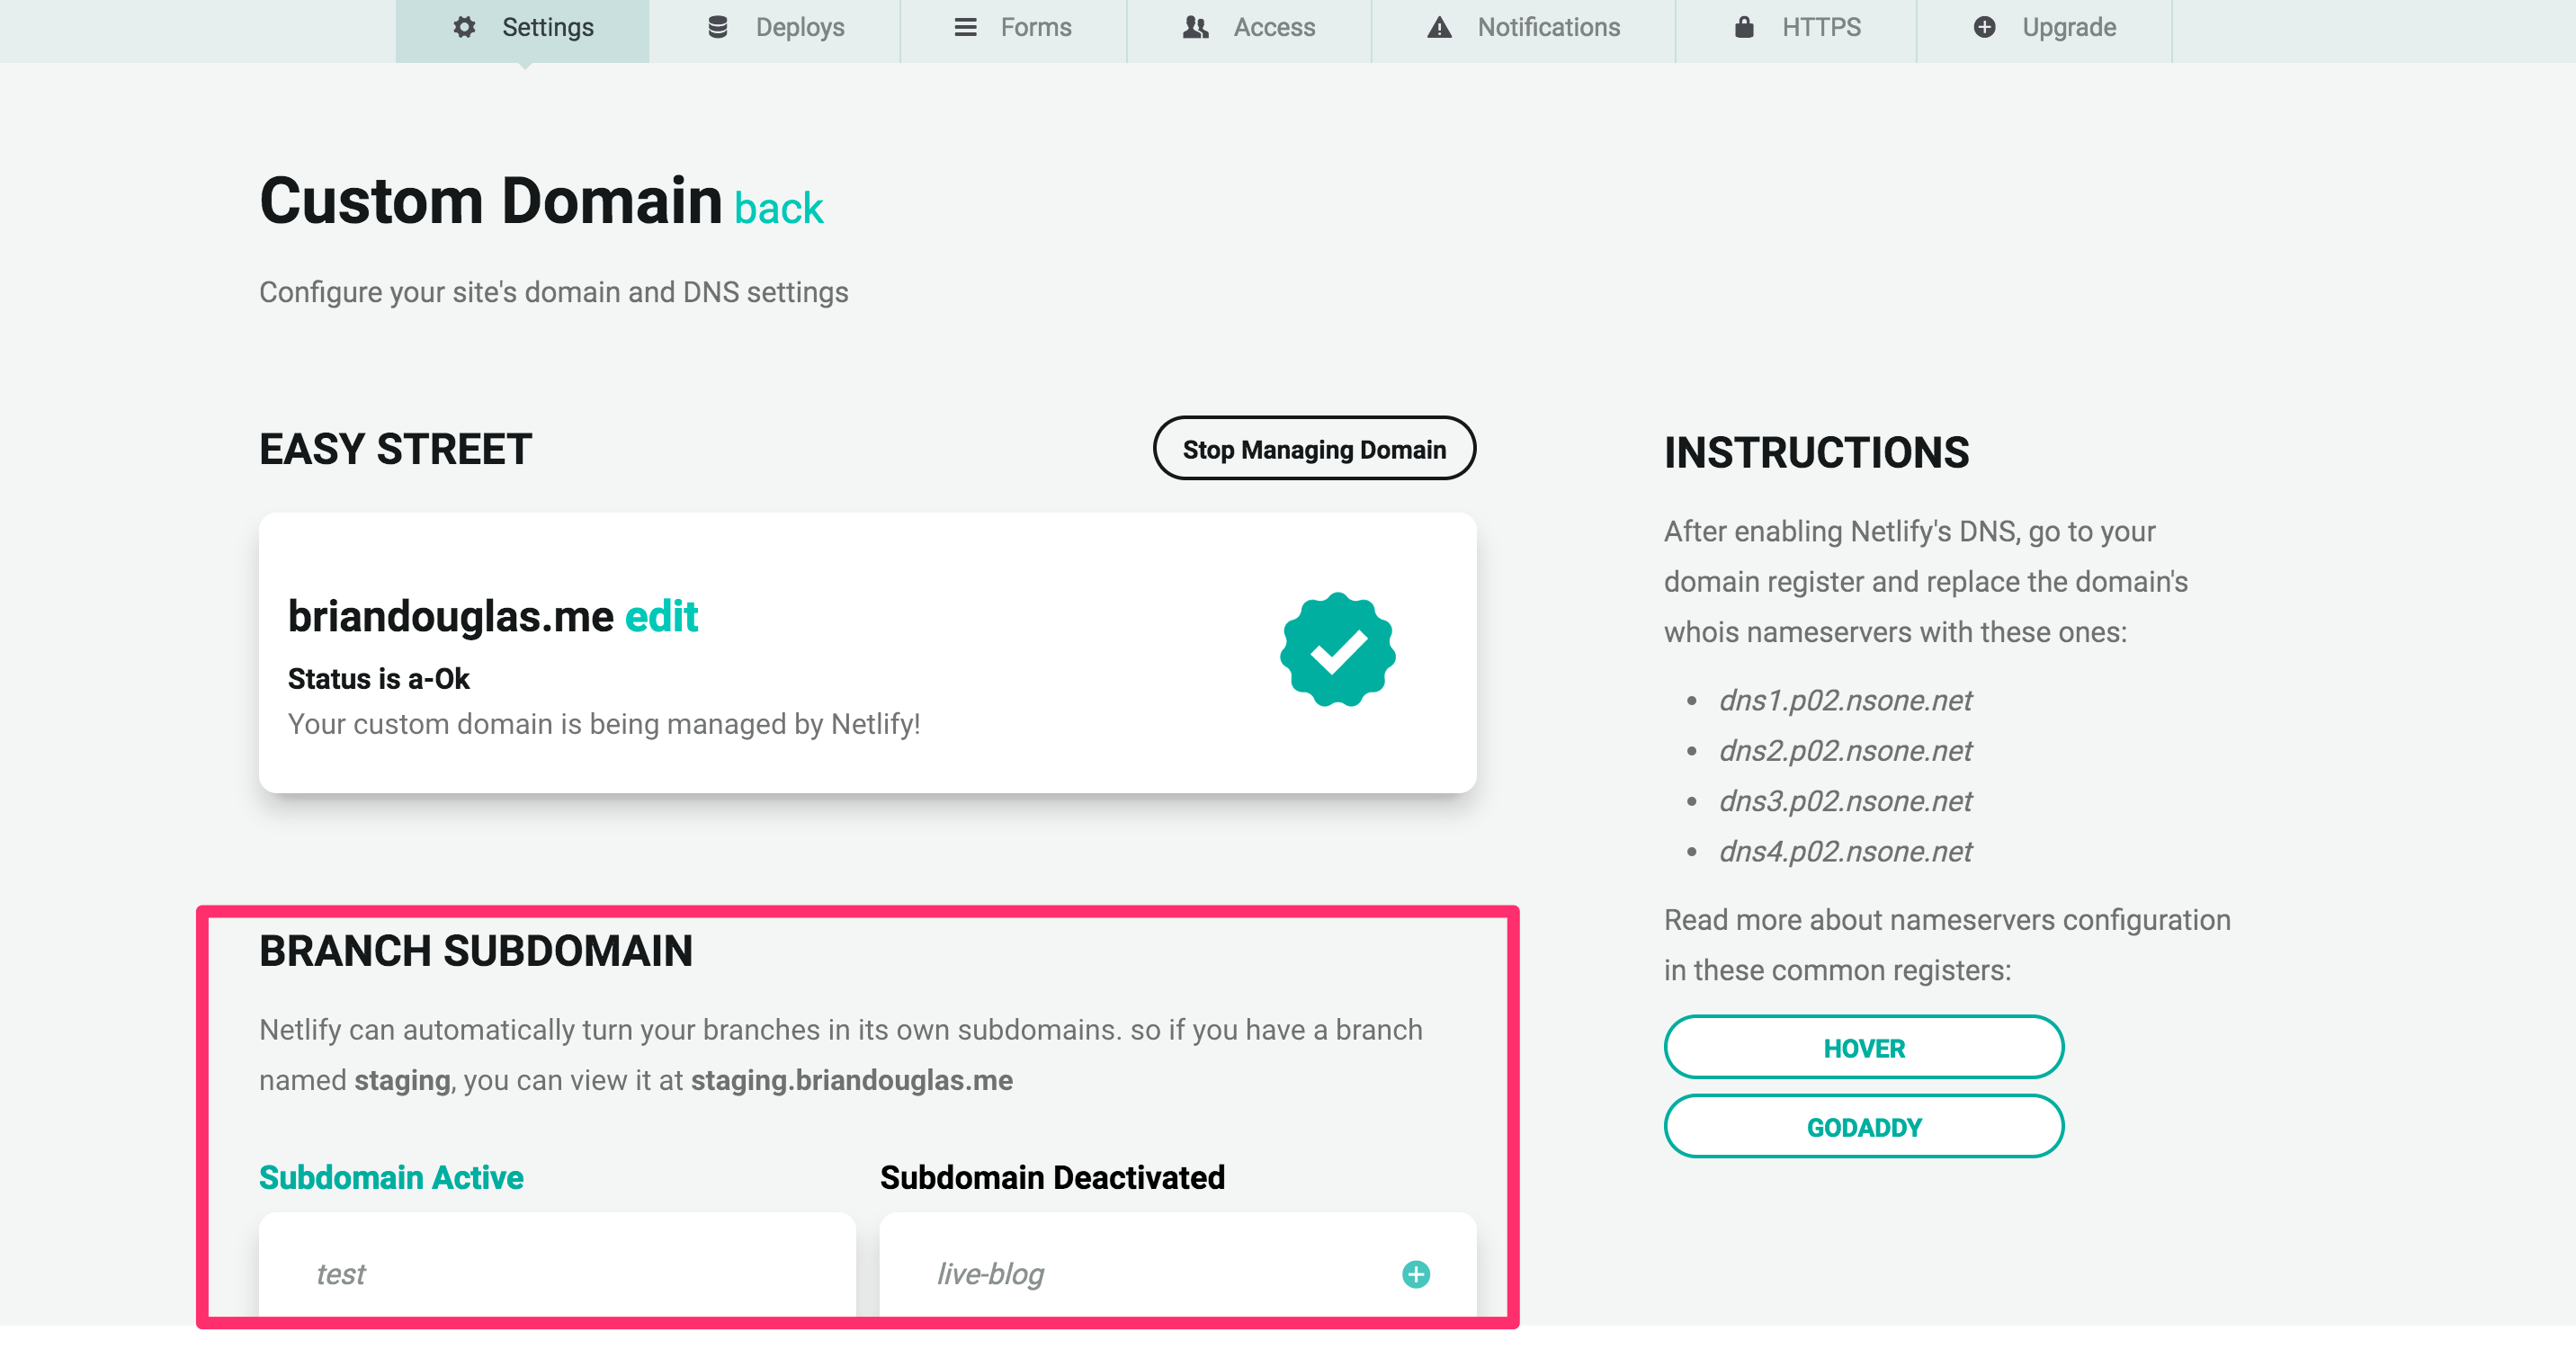This screenshot has height=1367, width=2576.
Task: Select the Settings gear icon
Action: 463,27
